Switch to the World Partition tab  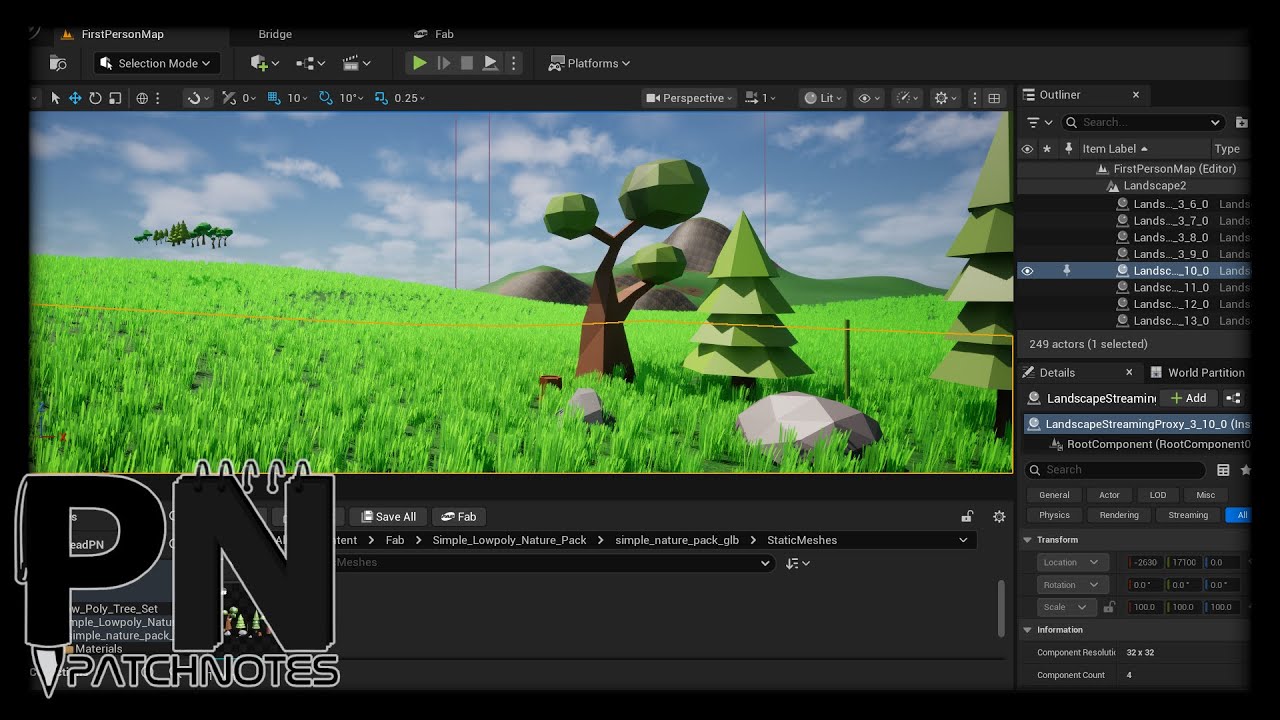[1197, 372]
